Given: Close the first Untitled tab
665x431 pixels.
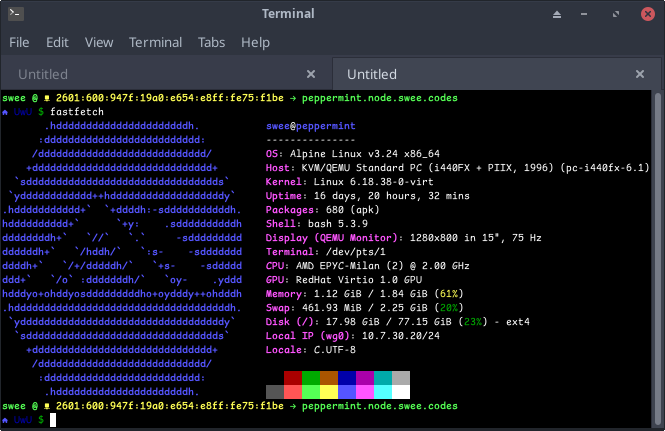Looking at the screenshot, I should click(311, 74).
